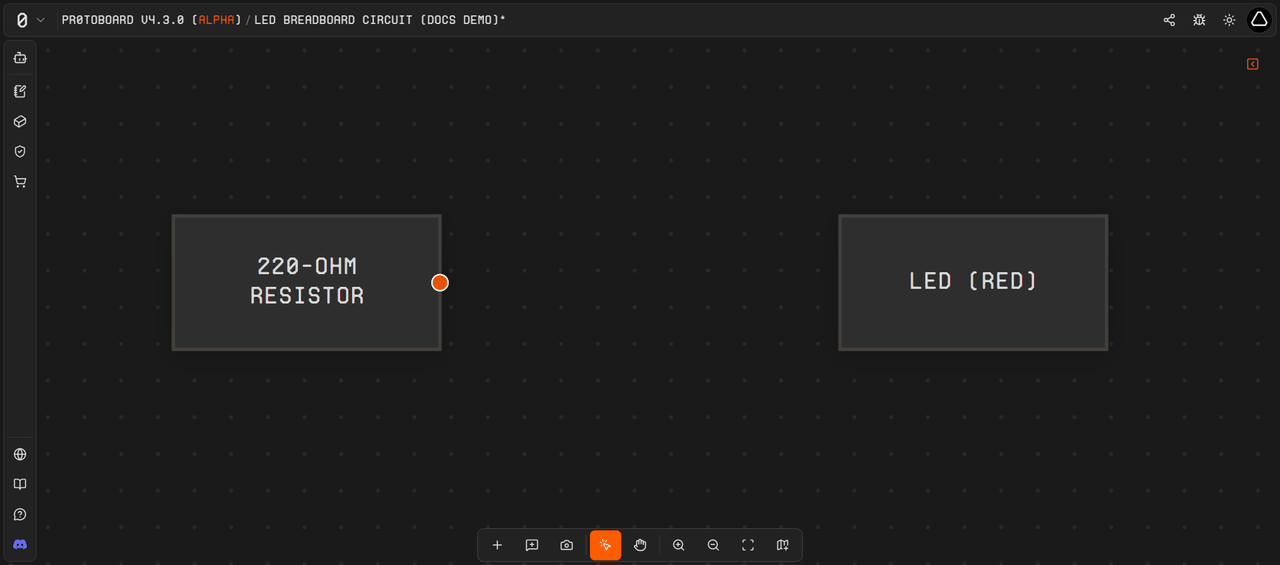The width and height of the screenshot is (1280, 565).
Task: Activate the hand pan tool
Action: pyautogui.click(x=640, y=545)
